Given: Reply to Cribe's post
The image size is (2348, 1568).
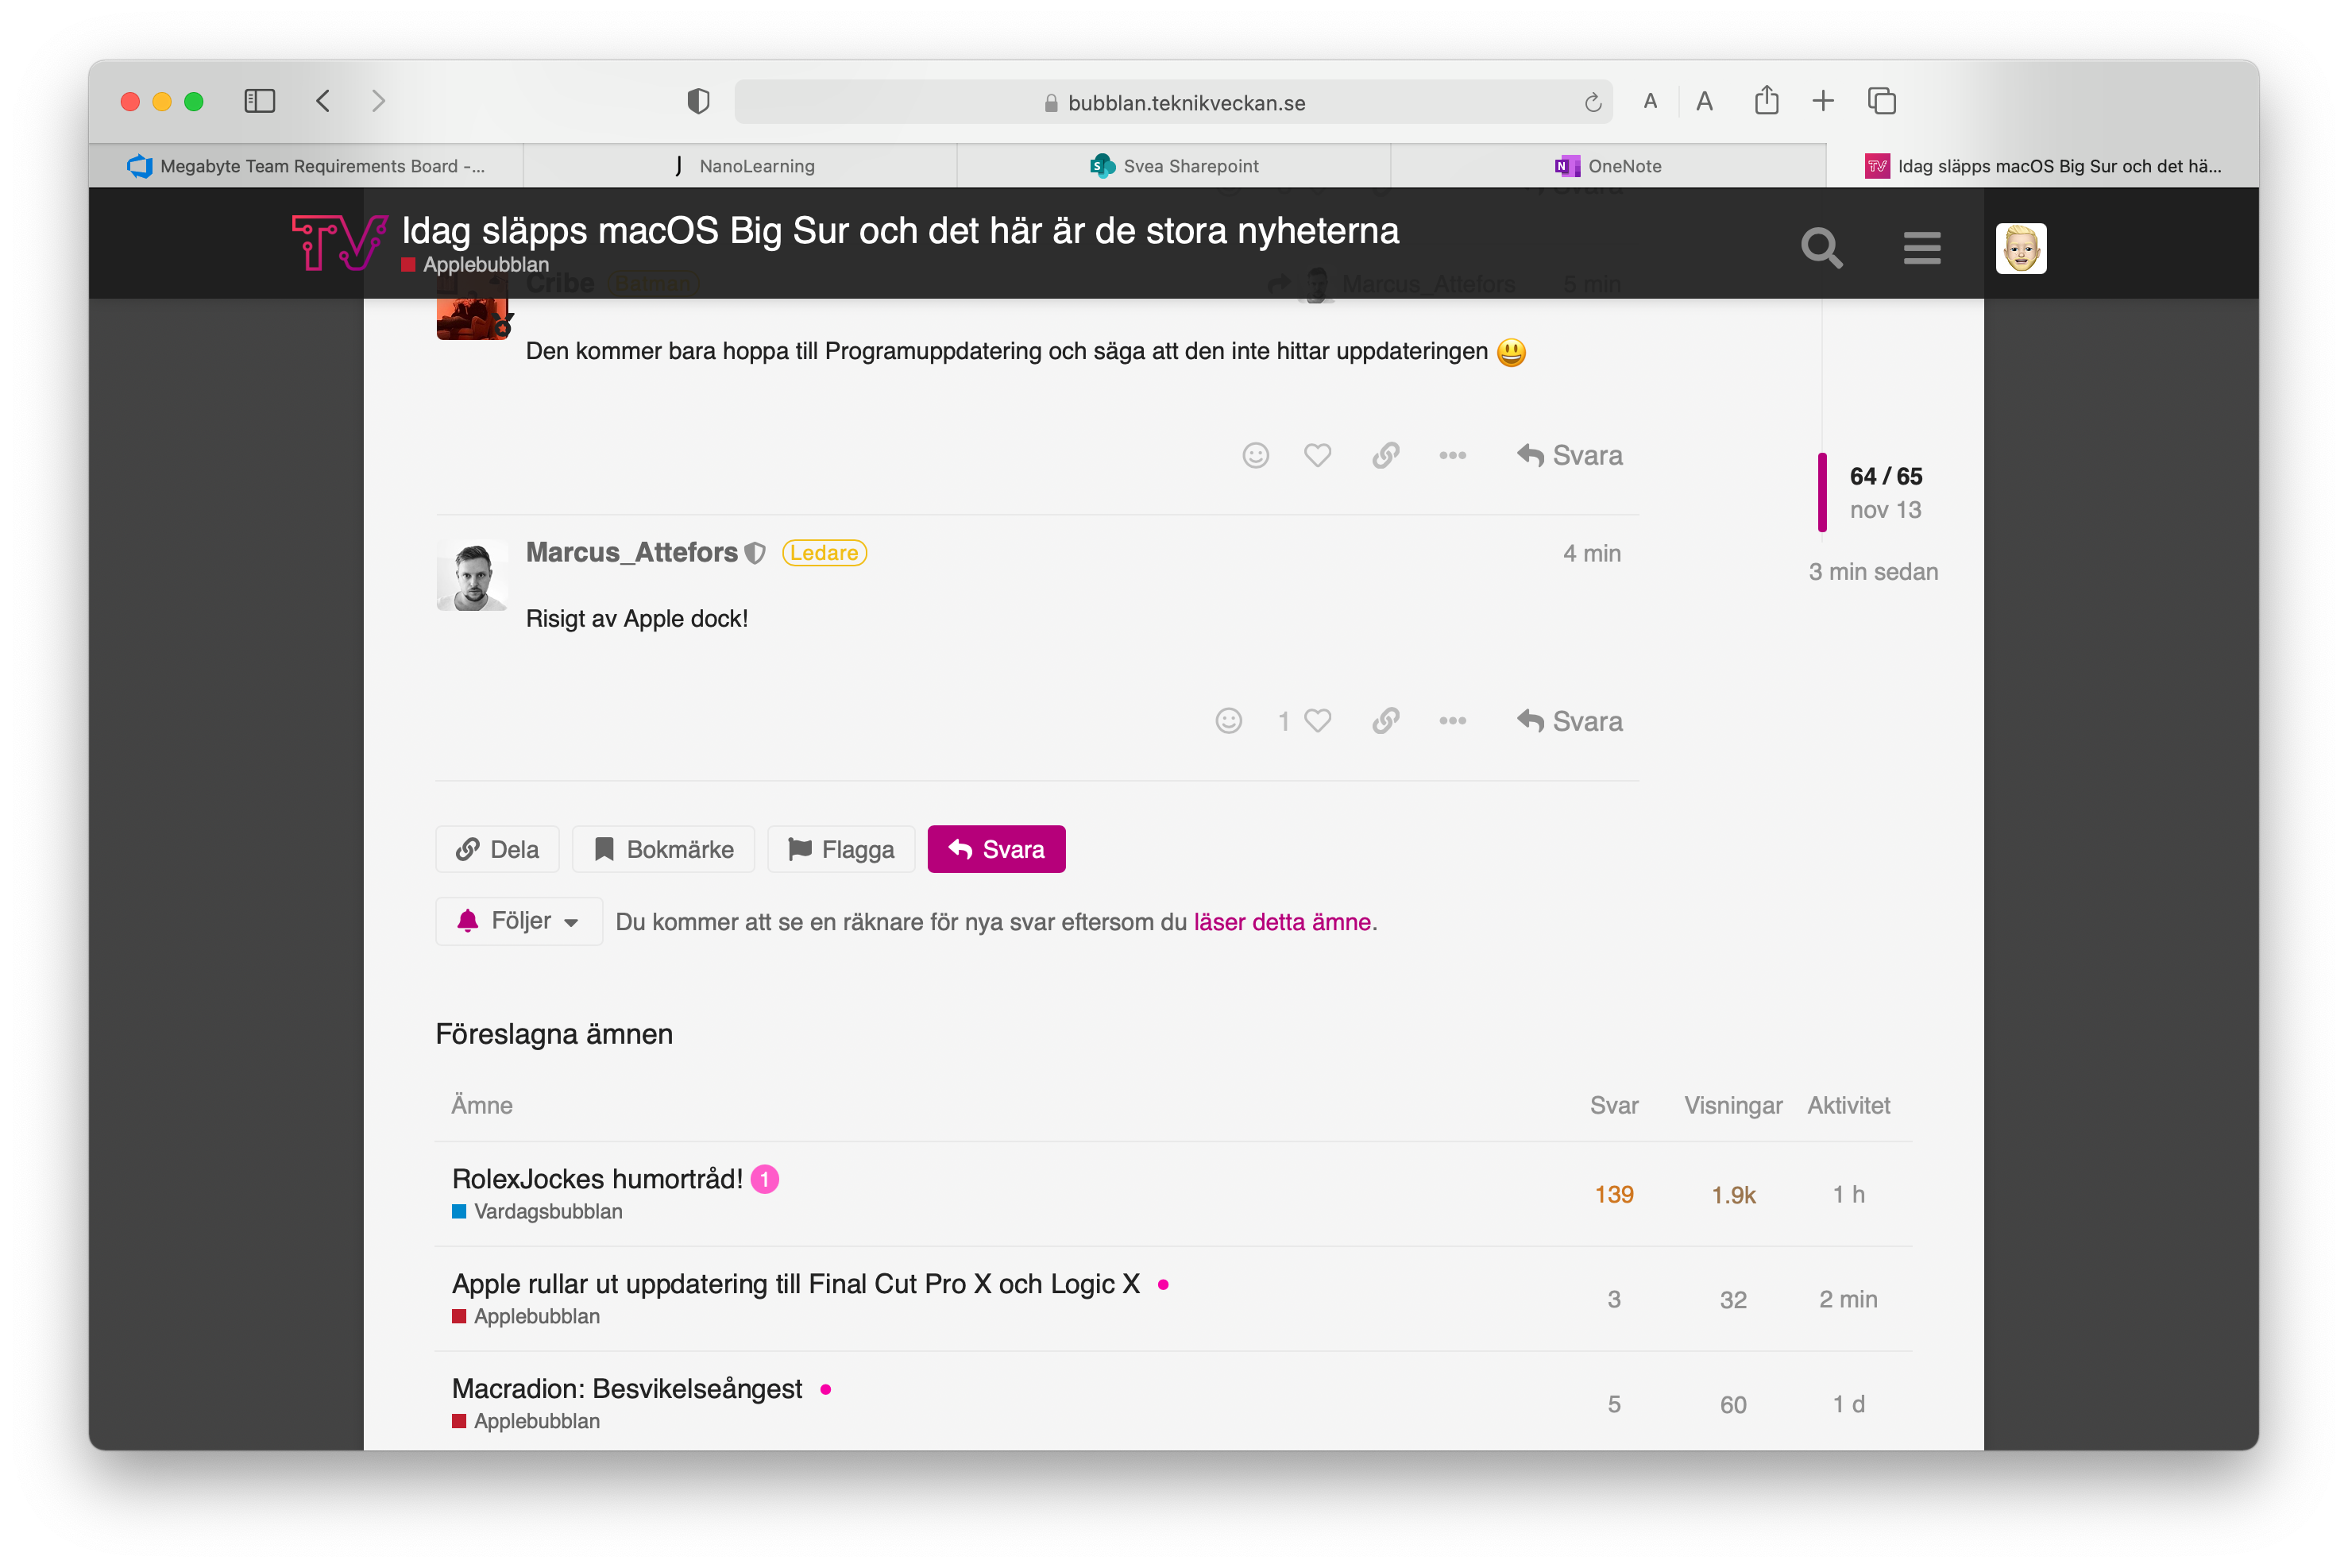Looking at the screenshot, I should pos(1570,456).
